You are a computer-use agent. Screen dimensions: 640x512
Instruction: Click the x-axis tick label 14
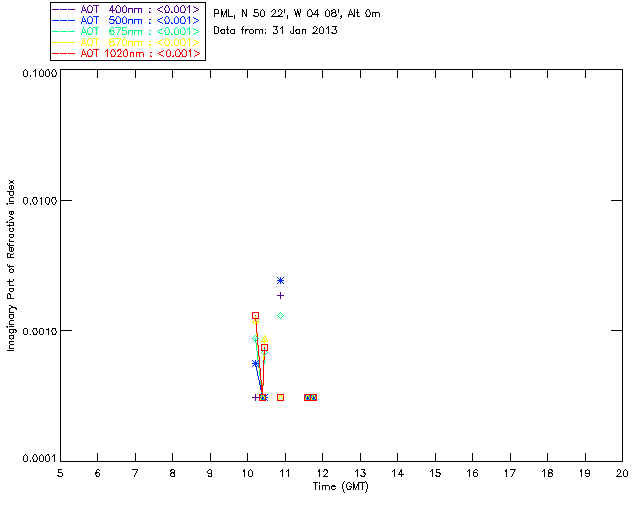tap(398, 473)
